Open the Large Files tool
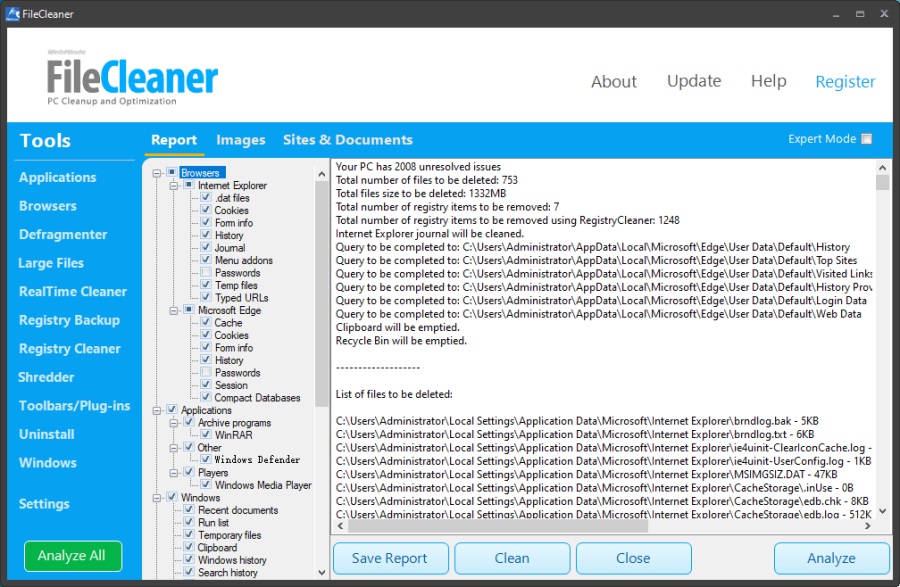 click(x=51, y=263)
